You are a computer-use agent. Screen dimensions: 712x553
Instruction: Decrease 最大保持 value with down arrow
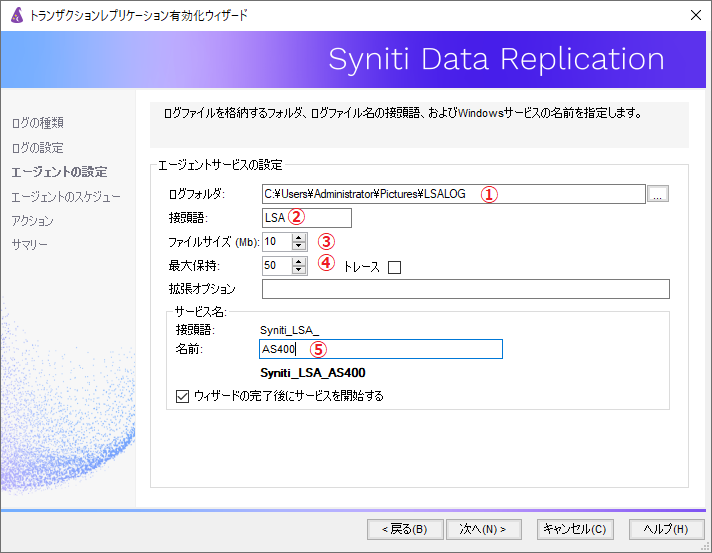[299, 270]
